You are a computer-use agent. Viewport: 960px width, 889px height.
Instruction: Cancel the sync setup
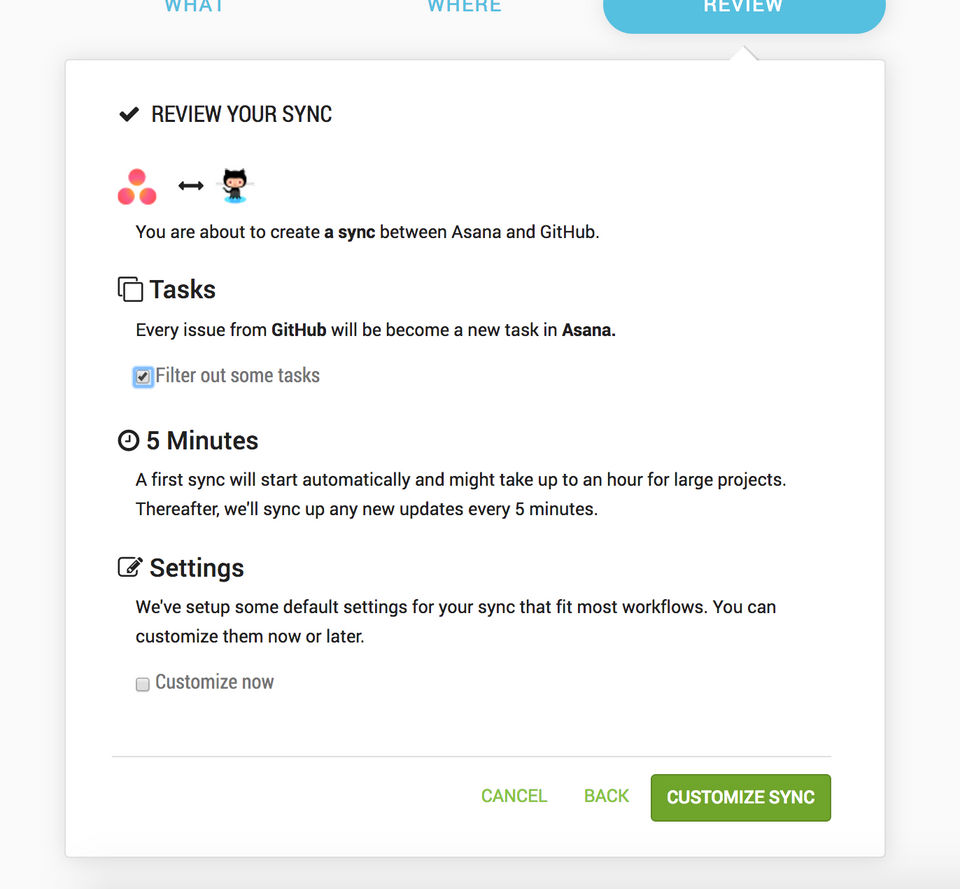point(514,796)
